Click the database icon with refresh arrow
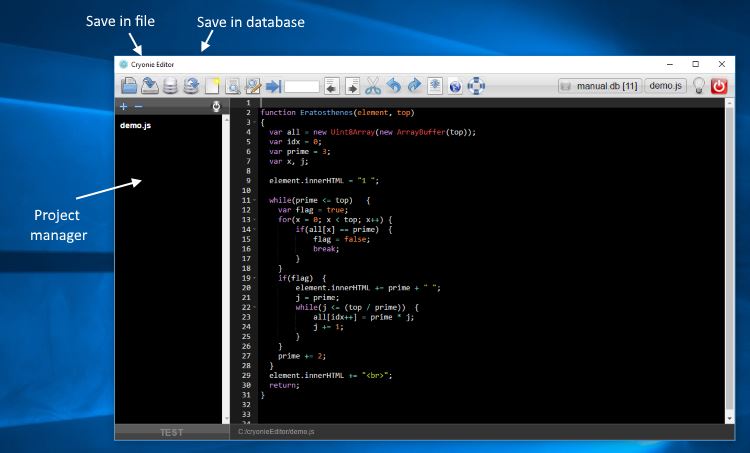The height and width of the screenshot is (453, 750). click(191, 86)
